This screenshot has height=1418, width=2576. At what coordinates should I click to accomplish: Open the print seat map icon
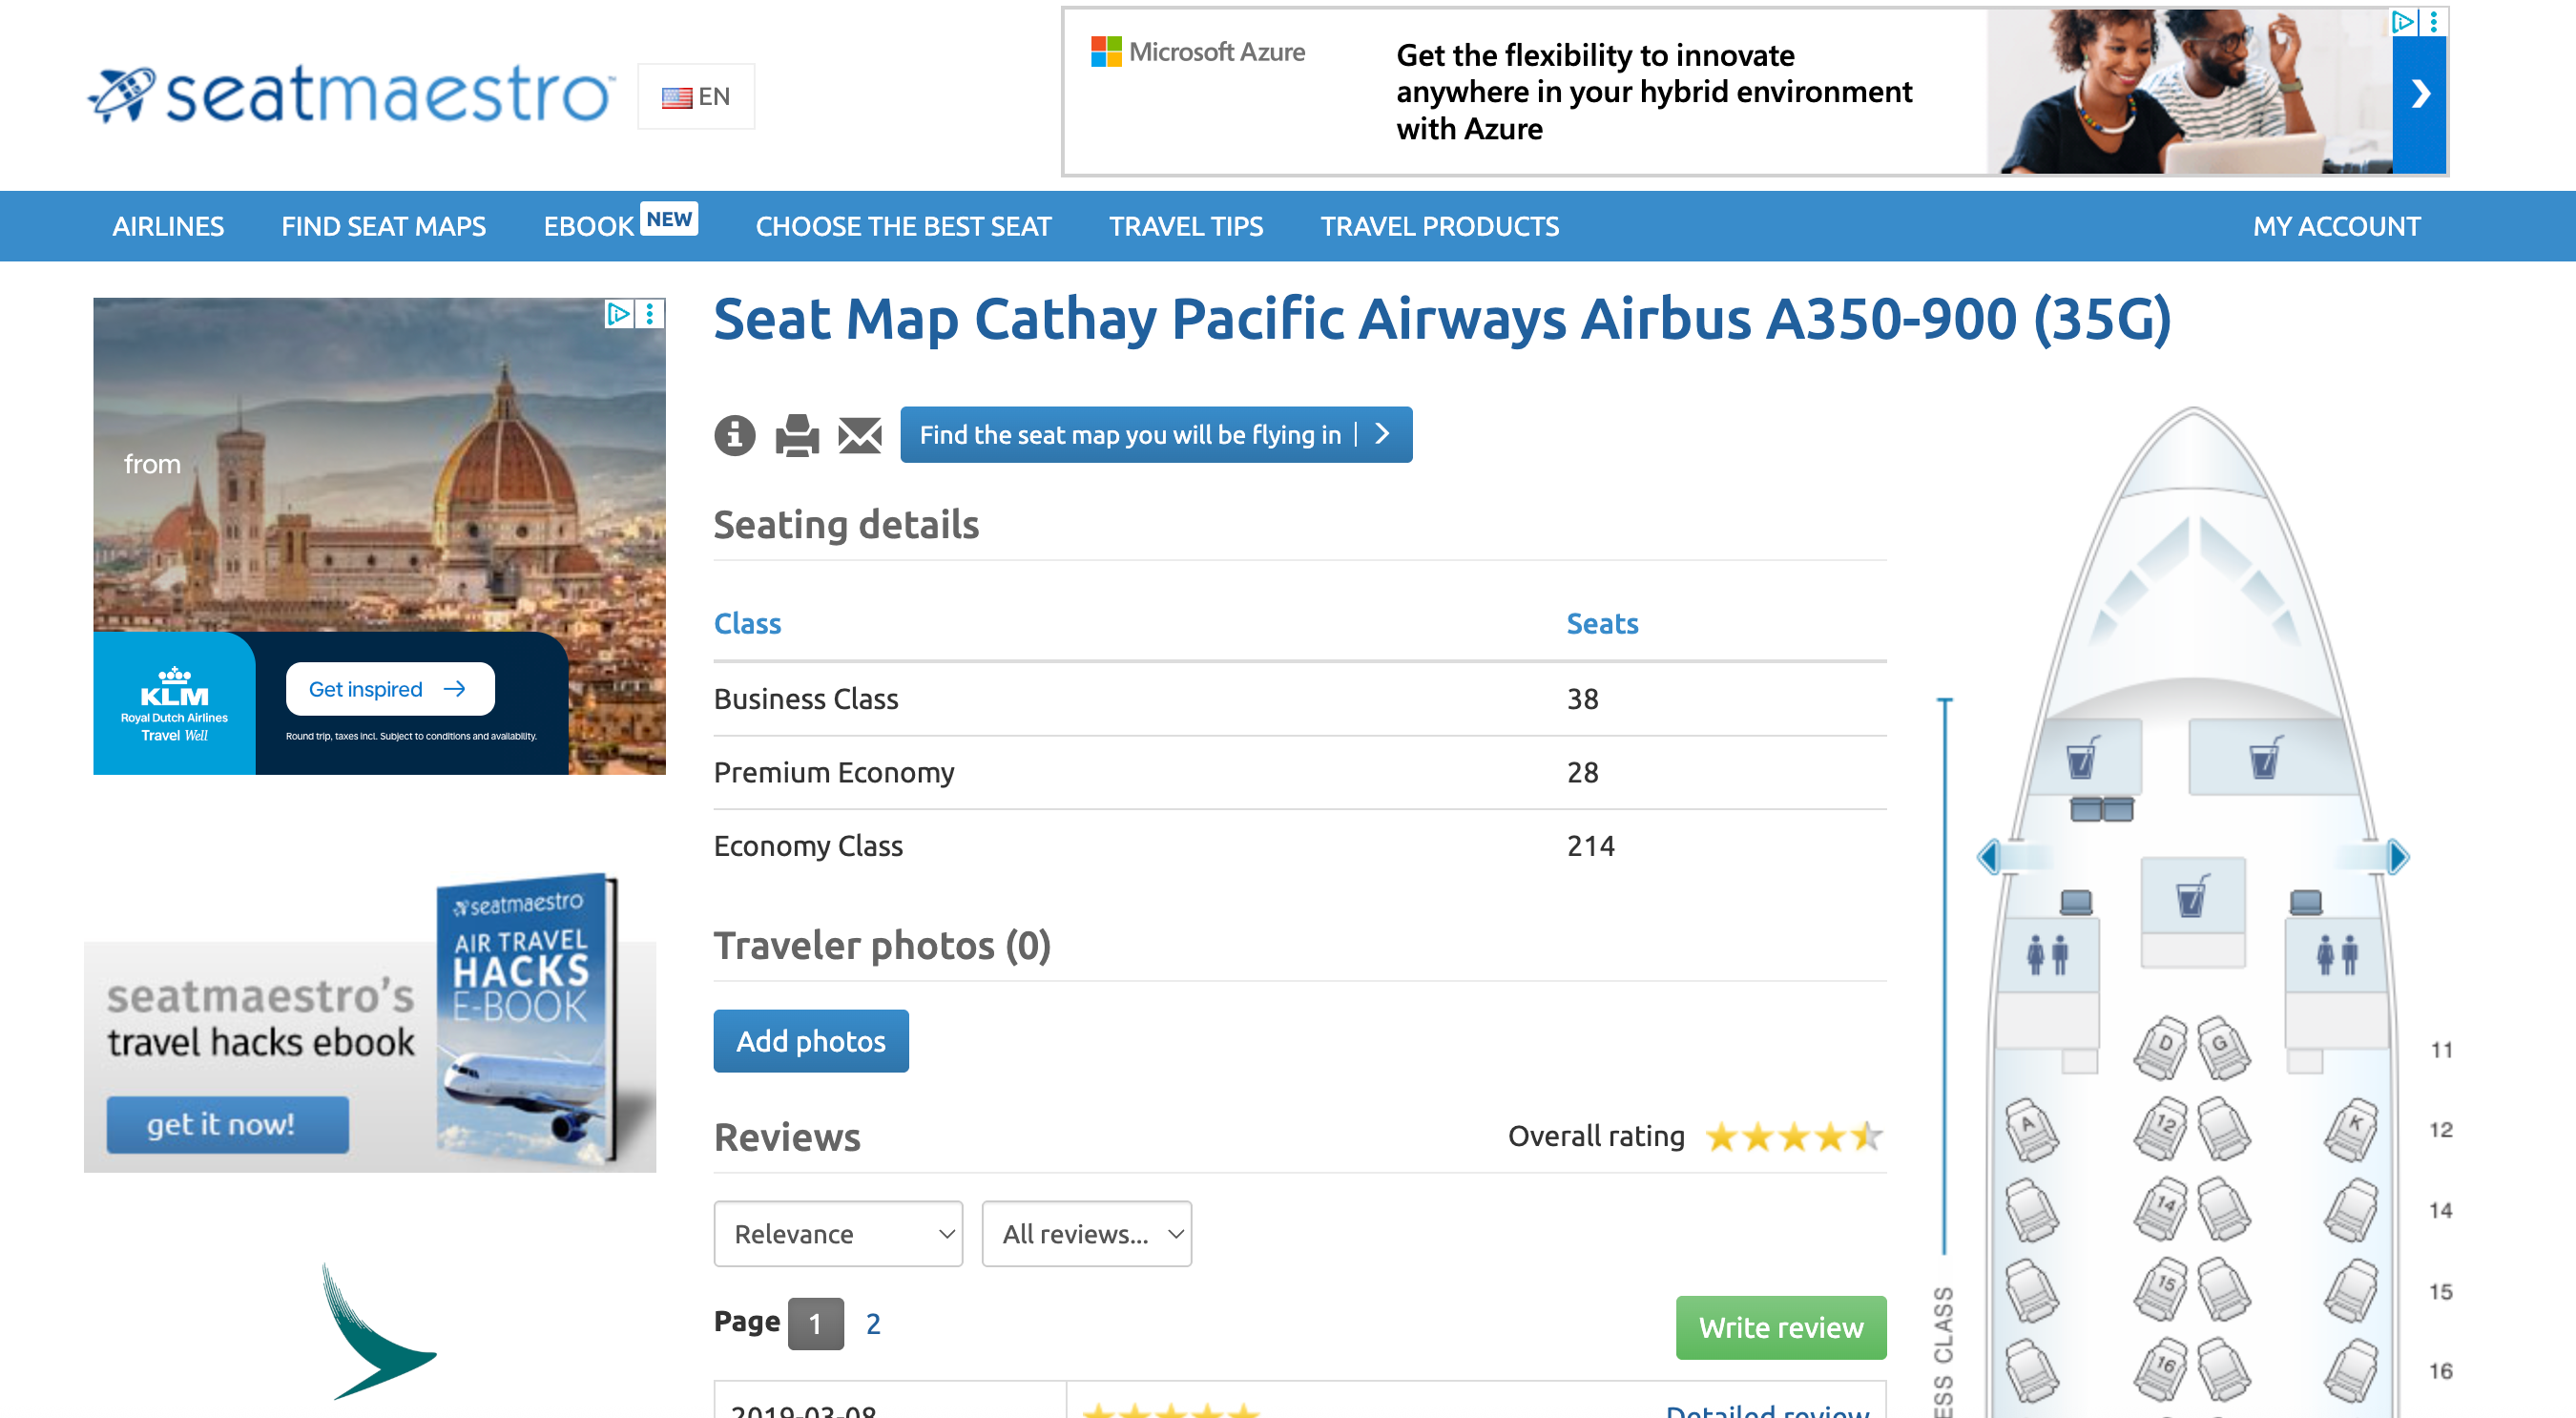(x=795, y=435)
